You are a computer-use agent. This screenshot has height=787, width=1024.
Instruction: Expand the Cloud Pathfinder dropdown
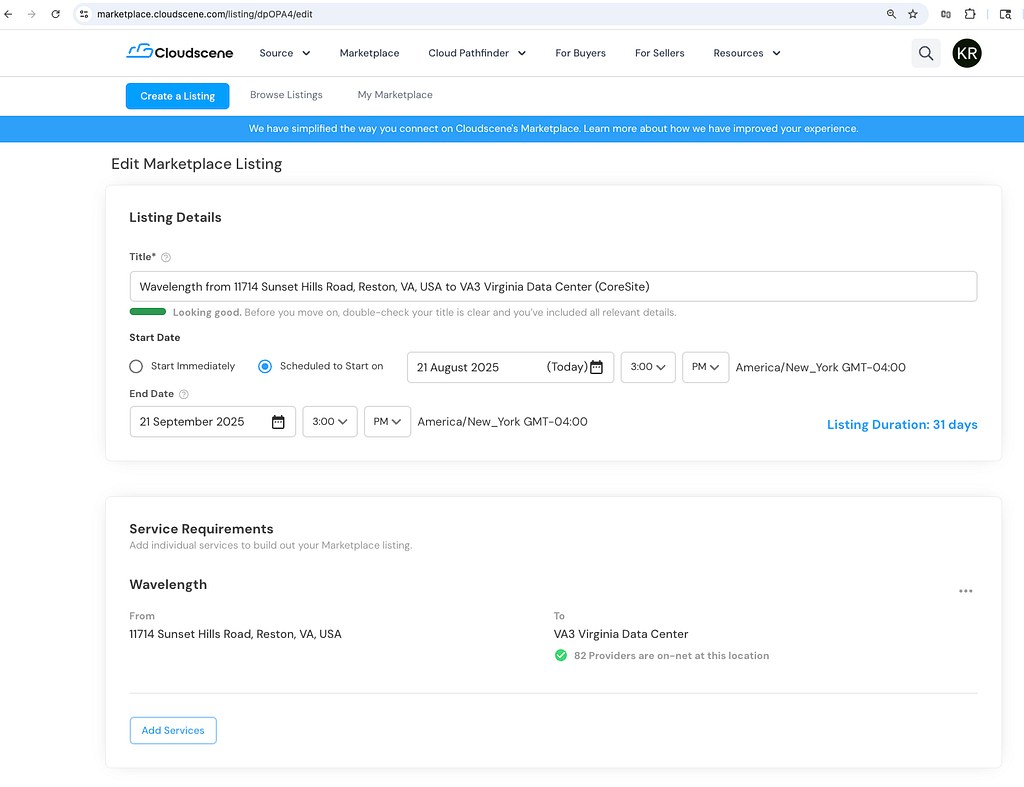[477, 53]
